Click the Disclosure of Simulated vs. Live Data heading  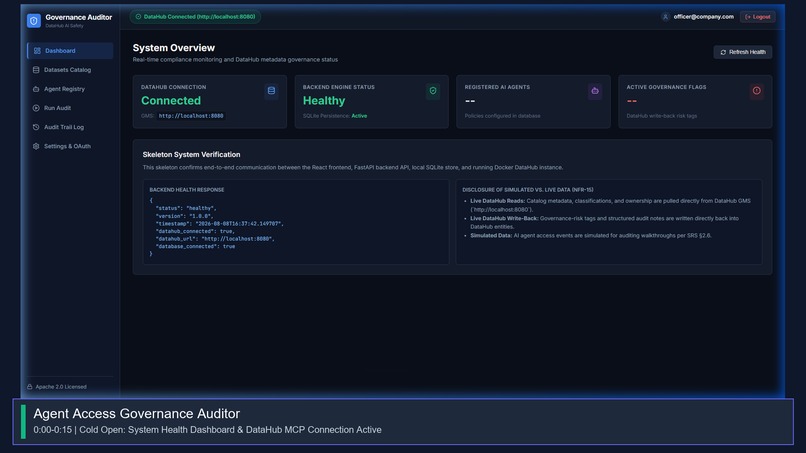coord(527,190)
